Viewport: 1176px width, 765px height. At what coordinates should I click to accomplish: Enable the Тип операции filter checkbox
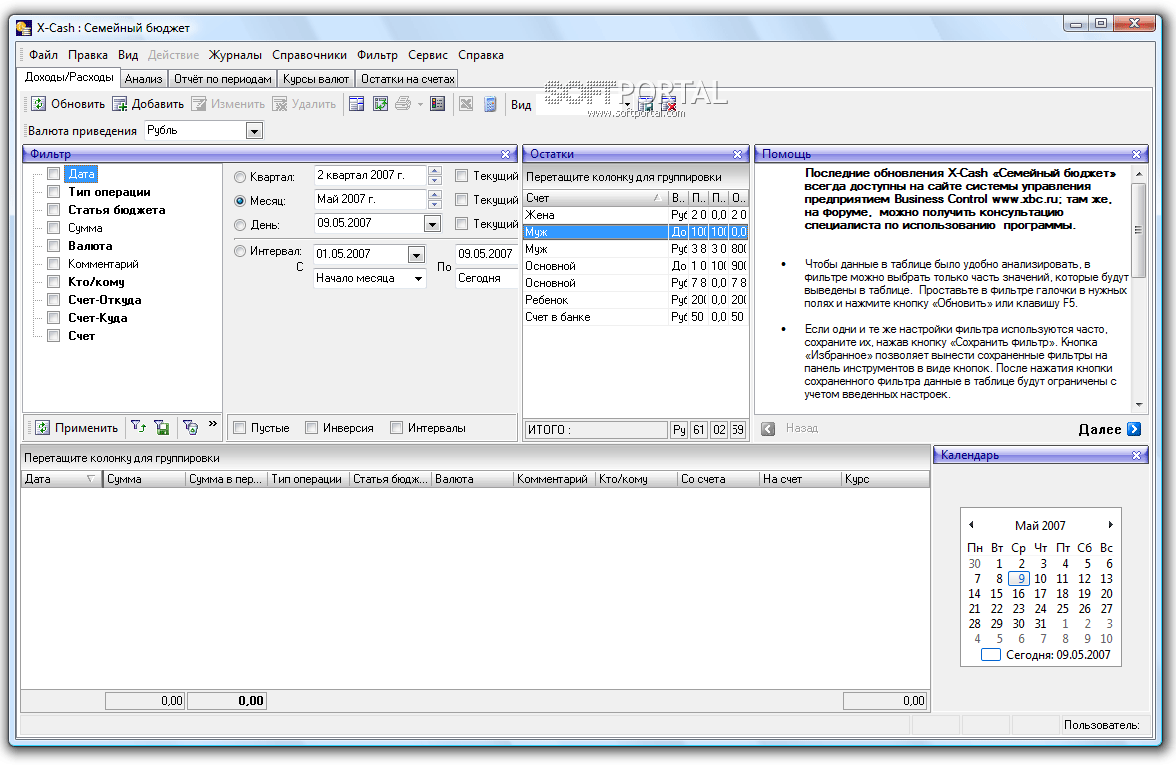pos(54,192)
